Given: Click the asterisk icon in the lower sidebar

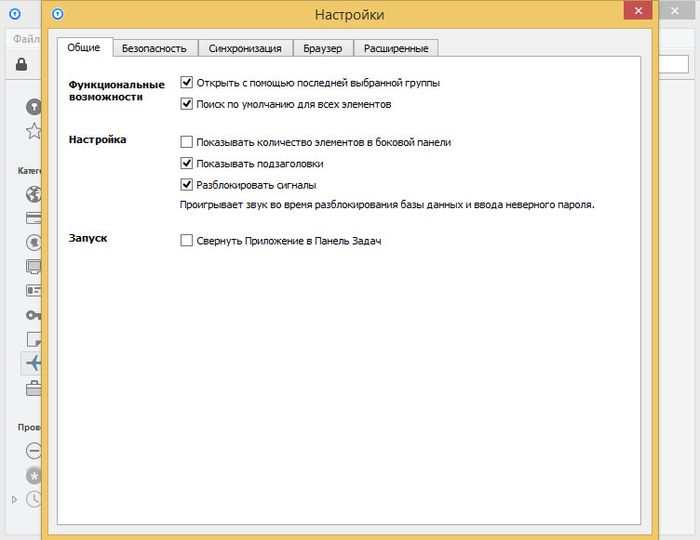Looking at the screenshot, I should tap(33, 475).
